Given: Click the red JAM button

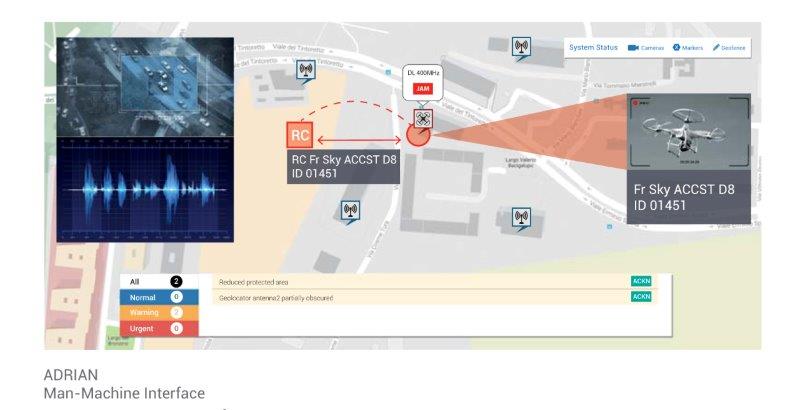Looking at the screenshot, I should 422,88.
